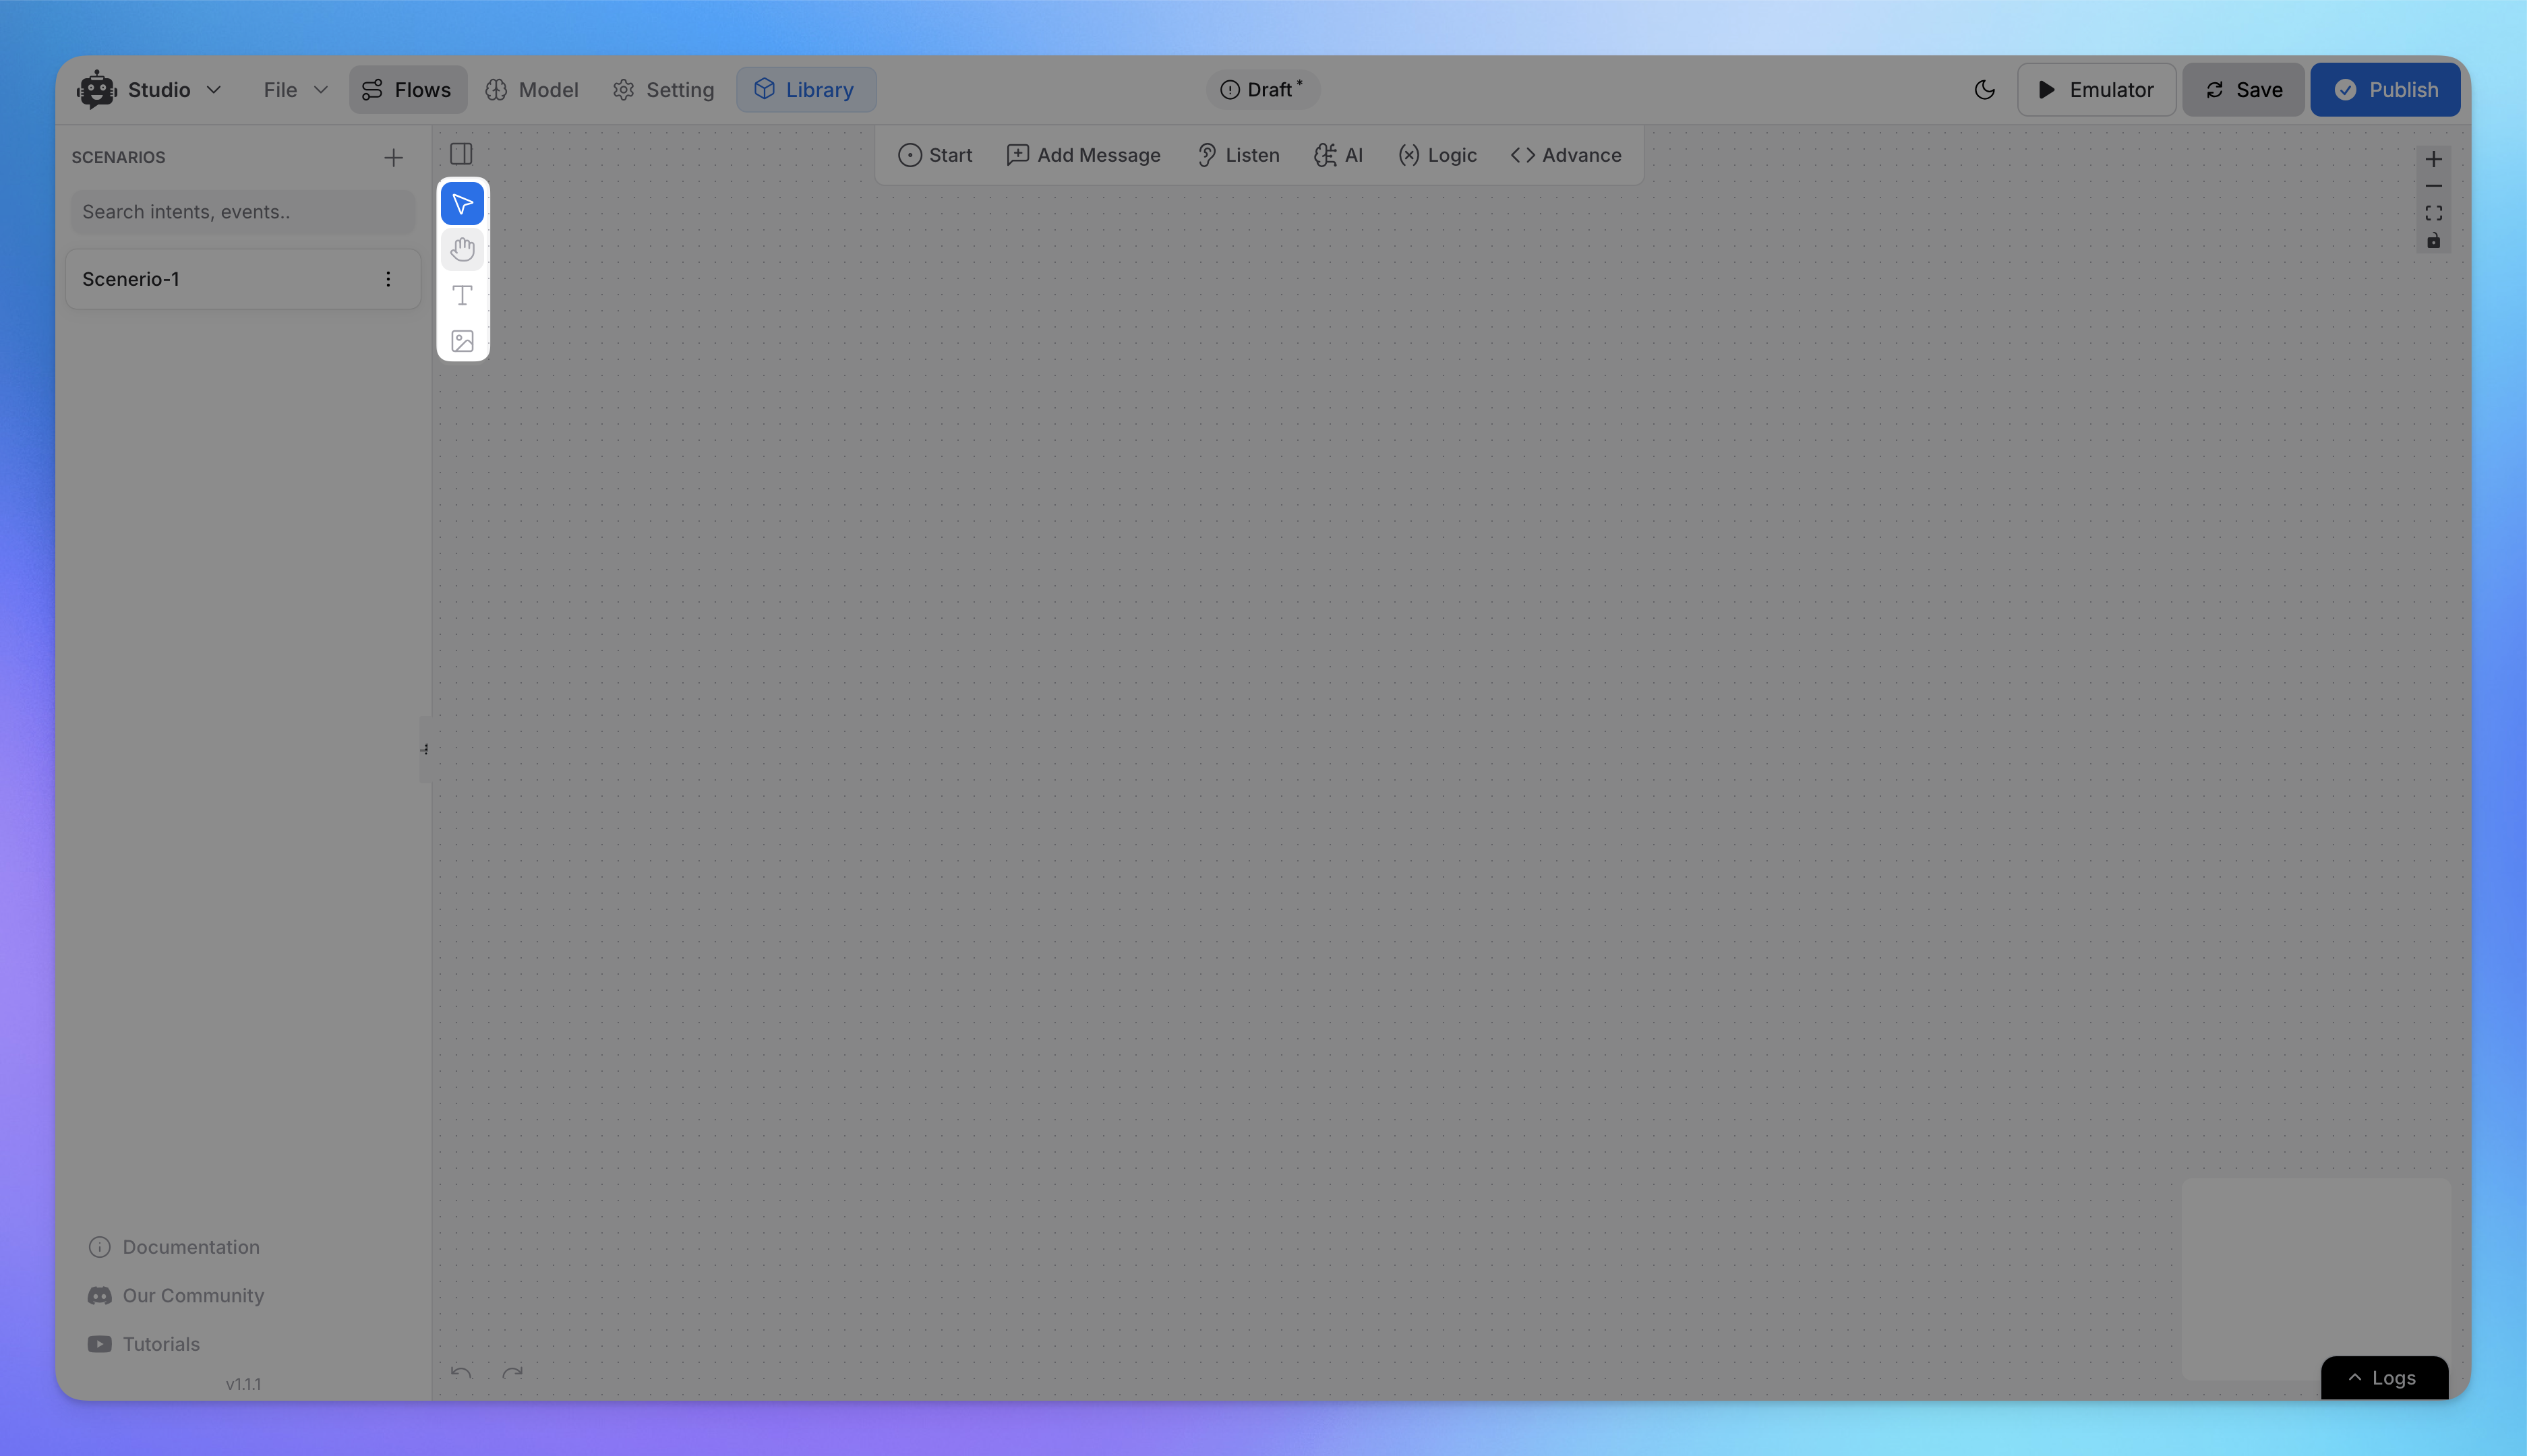Open the Setting tab
The image size is (2527, 1456).
click(664, 90)
